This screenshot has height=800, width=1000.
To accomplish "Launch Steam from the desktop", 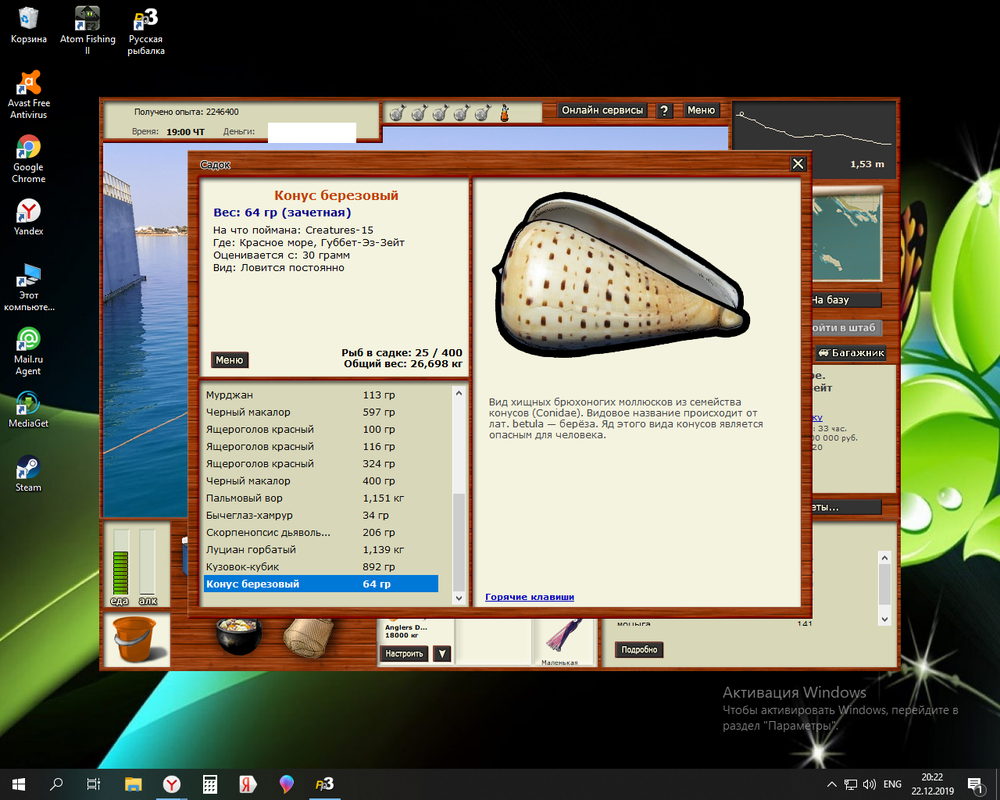I will [28, 474].
